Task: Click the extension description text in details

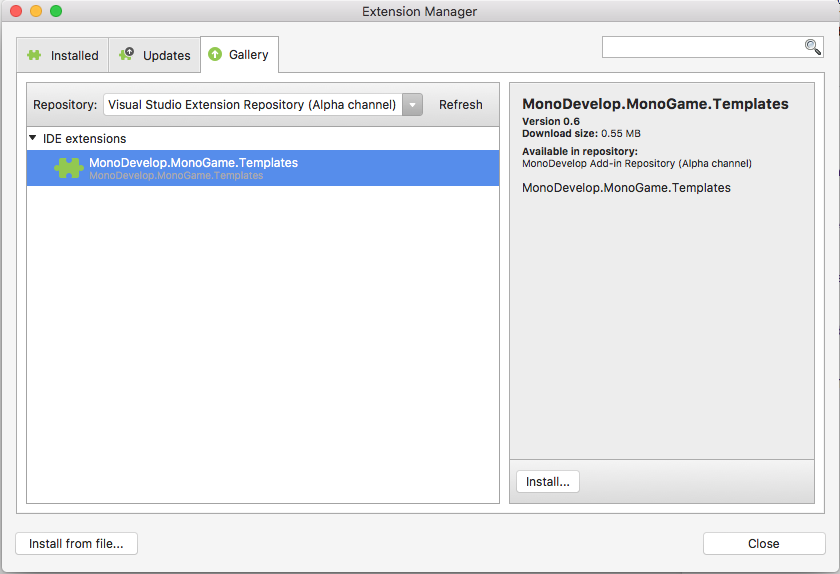Action: click(626, 188)
